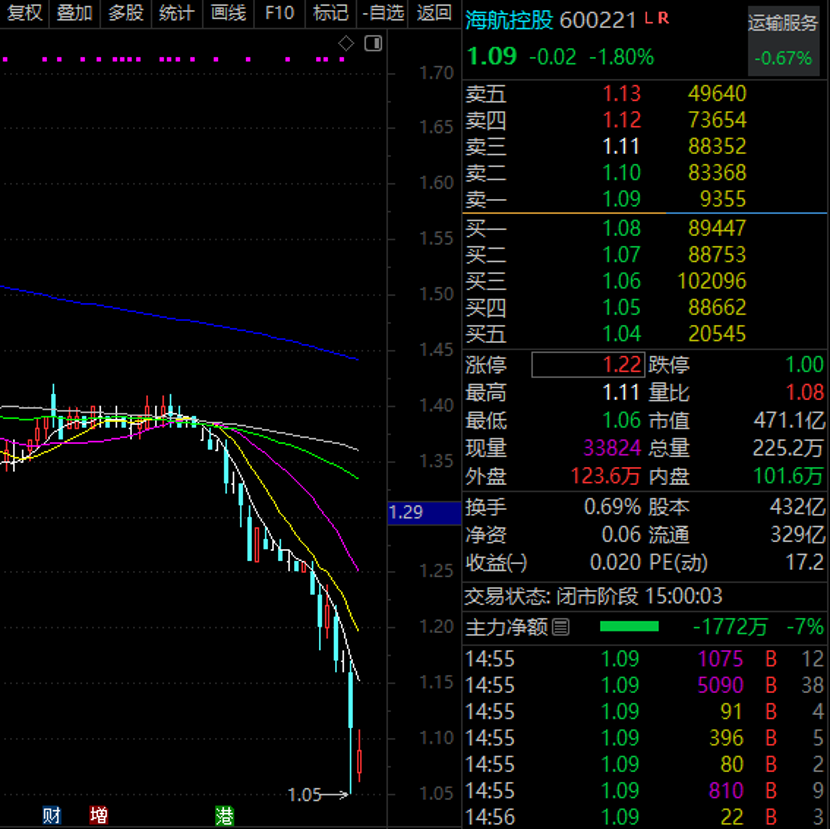This screenshot has width=830, height=830.
Task: Remove stock via -自选 button
Action: pos(382,13)
